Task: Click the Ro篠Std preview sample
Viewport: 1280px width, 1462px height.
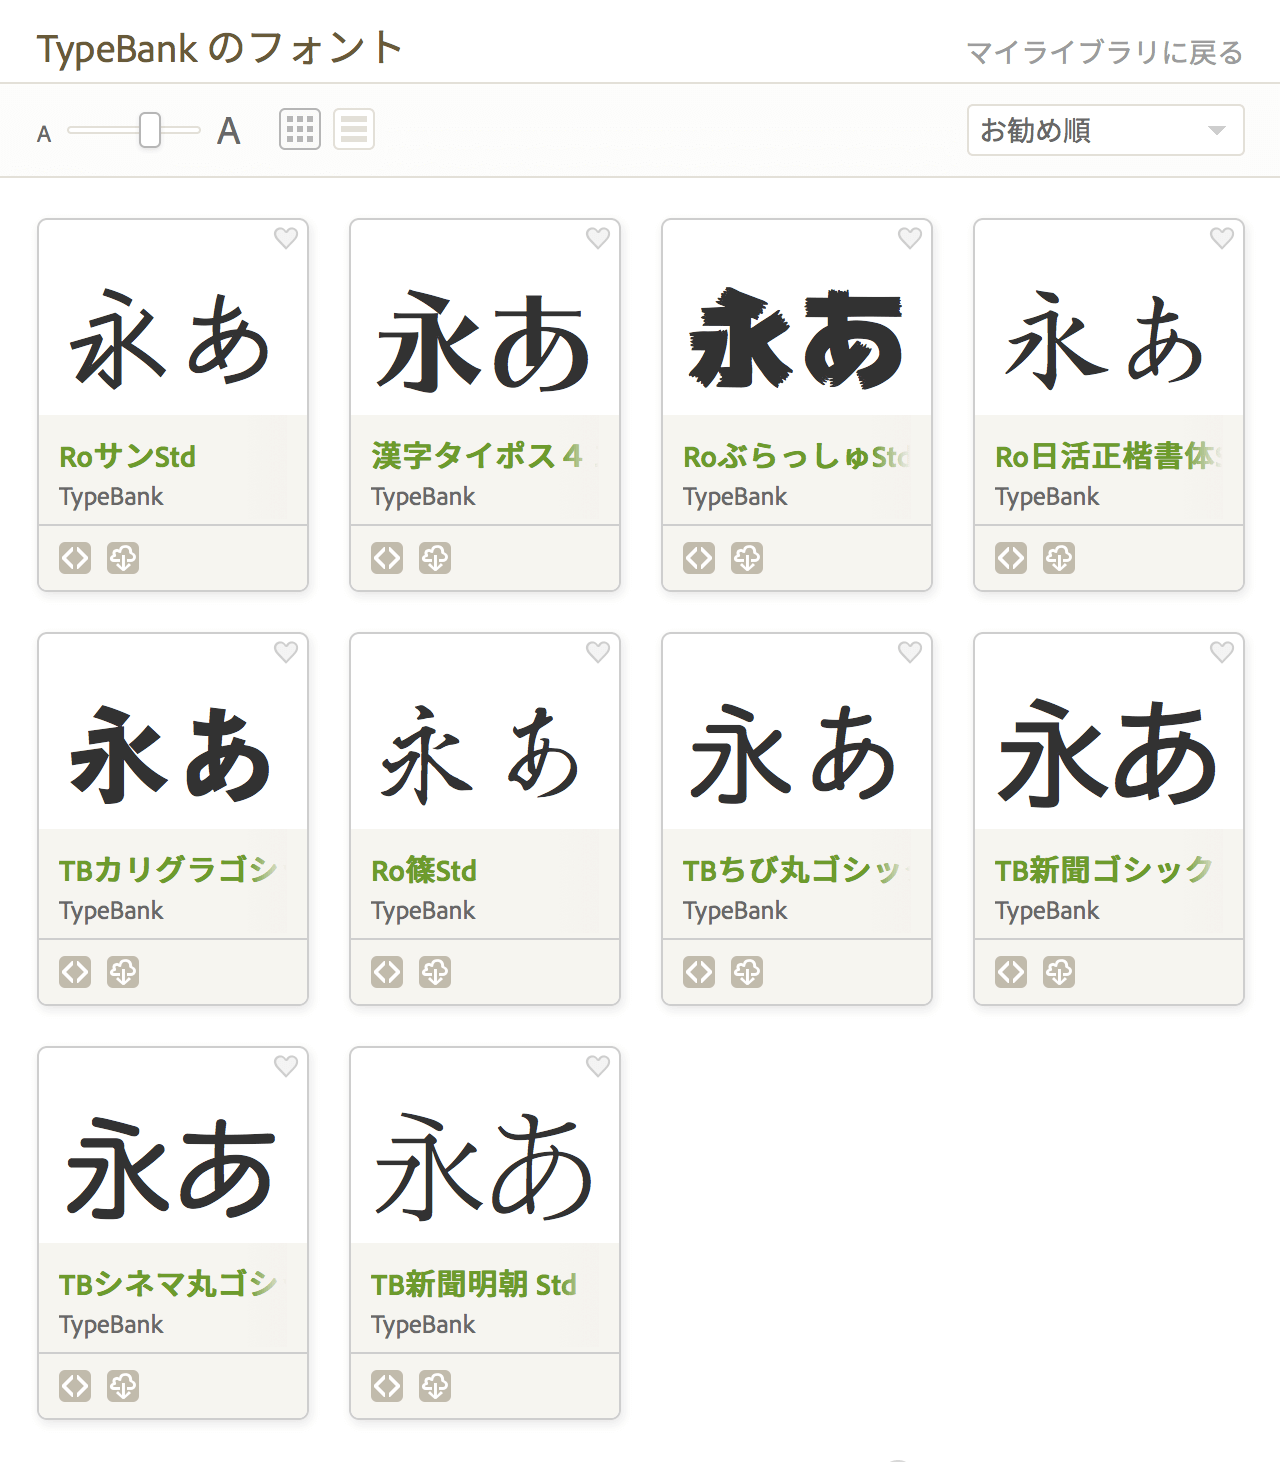Action: click(x=481, y=755)
